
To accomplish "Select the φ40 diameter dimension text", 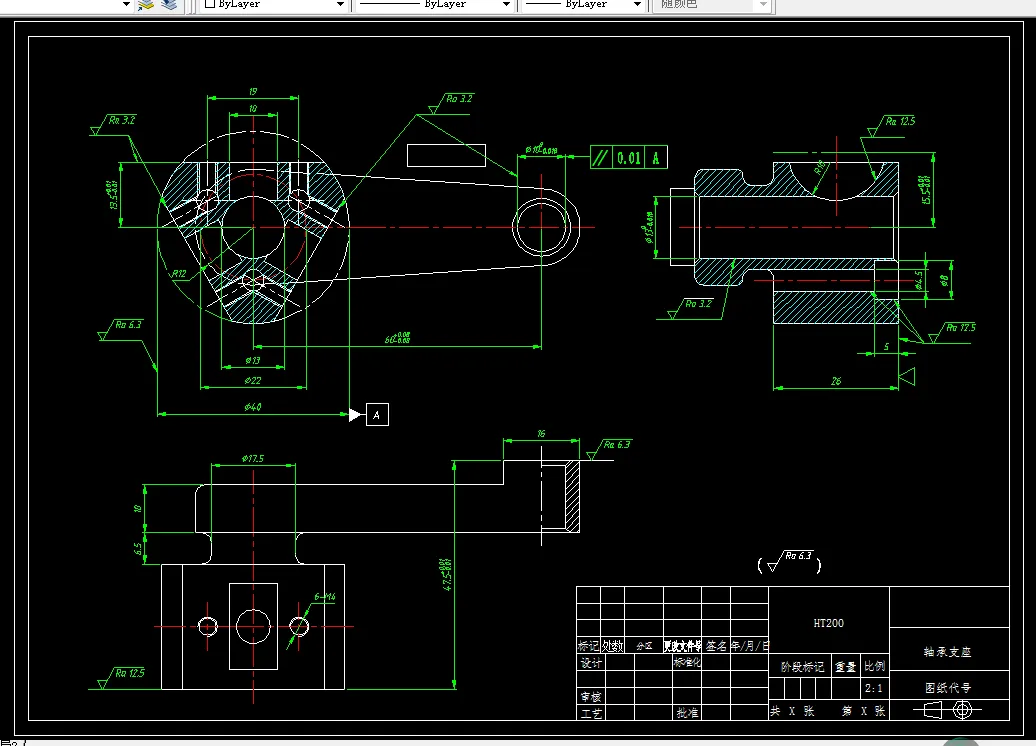I will pyautogui.click(x=252, y=407).
